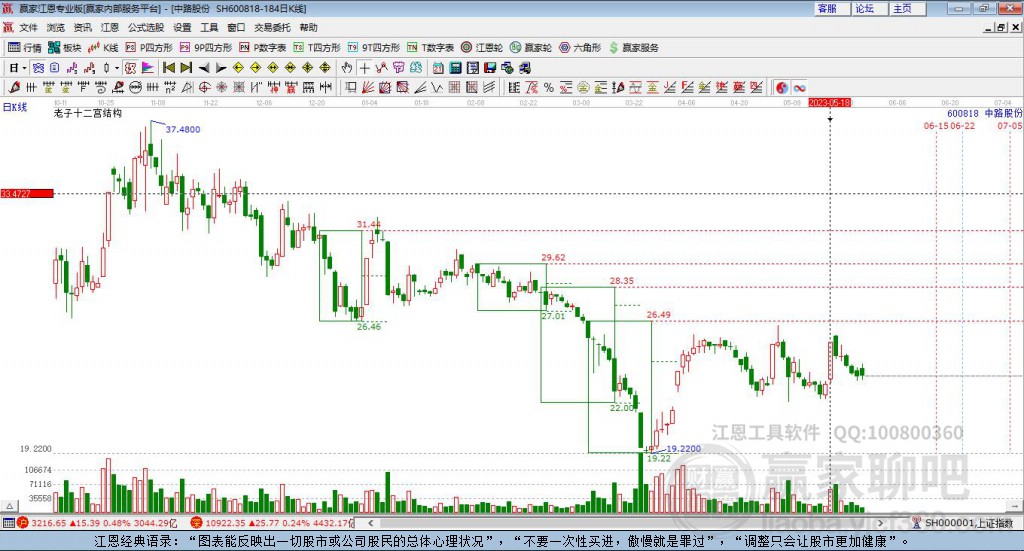Viewport: 1024px width, 551px height.
Task: Click the 主页 homepage button
Action: point(907,8)
